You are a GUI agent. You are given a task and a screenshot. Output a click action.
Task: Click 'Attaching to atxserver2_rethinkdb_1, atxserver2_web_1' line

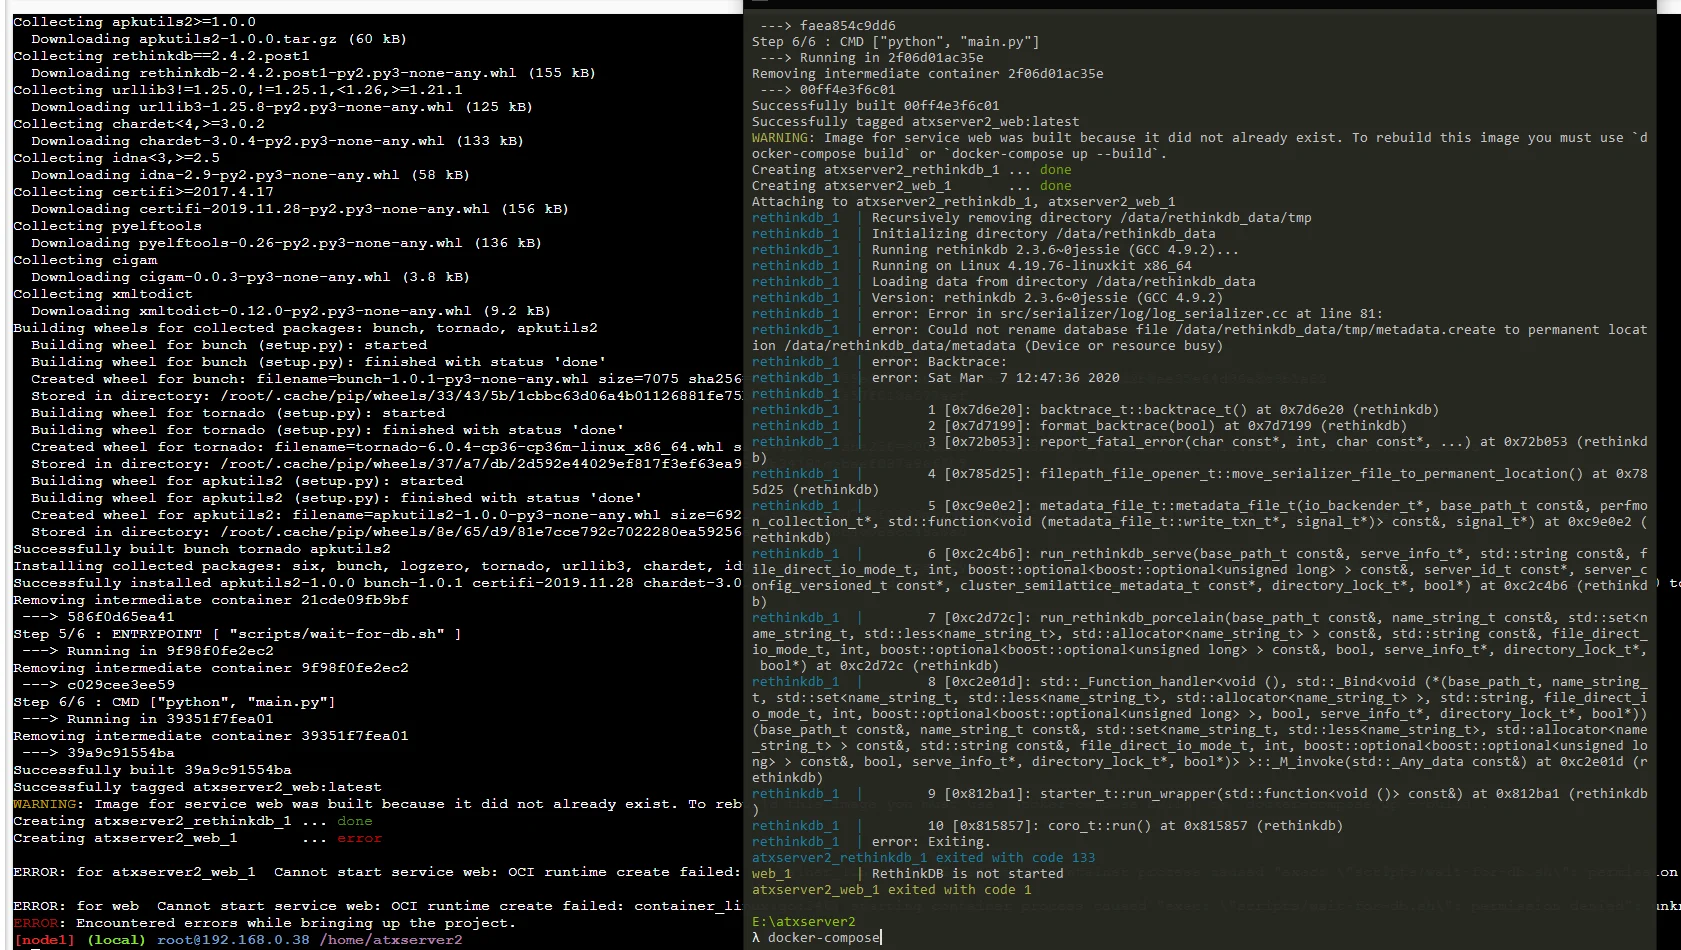[x=964, y=202]
